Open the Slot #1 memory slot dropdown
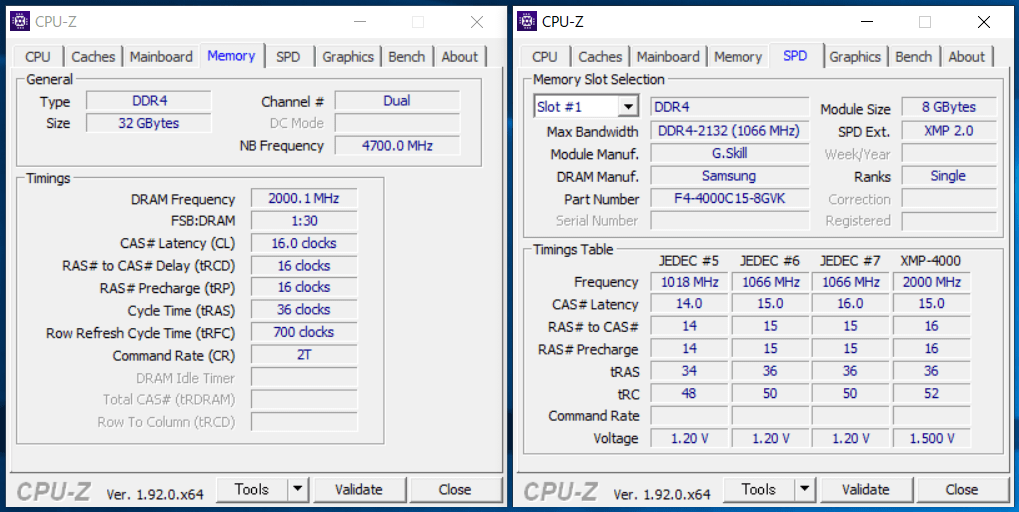 coord(586,107)
